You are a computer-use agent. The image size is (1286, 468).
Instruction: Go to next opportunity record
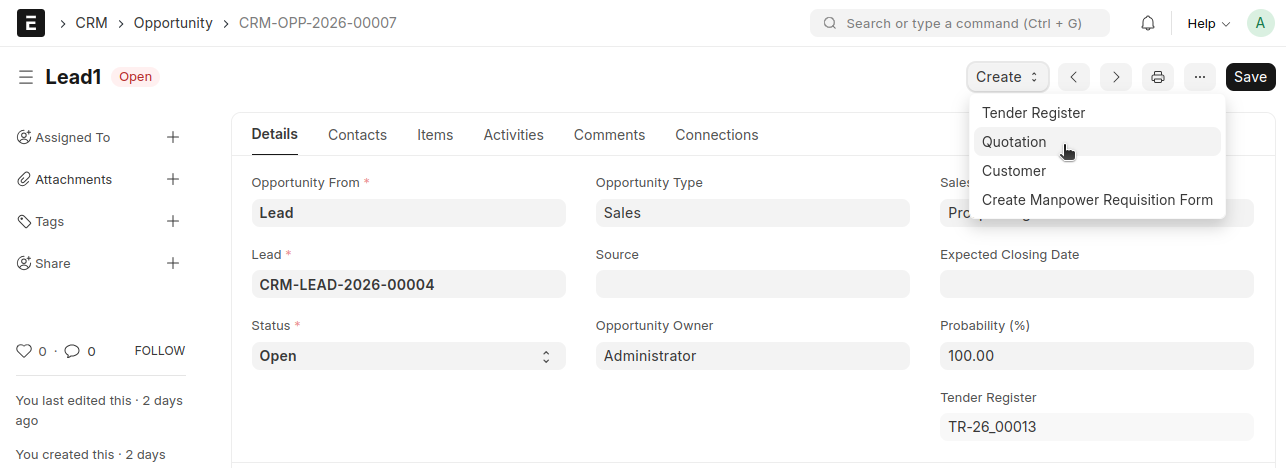[x=1116, y=77]
